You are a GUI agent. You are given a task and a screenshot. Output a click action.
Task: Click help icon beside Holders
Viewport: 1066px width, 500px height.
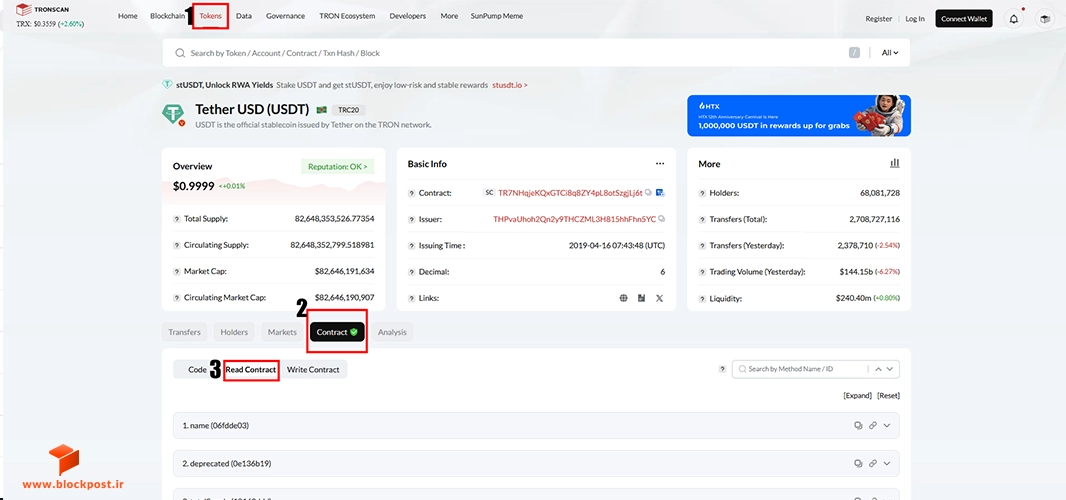pyautogui.click(x=702, y=193)
